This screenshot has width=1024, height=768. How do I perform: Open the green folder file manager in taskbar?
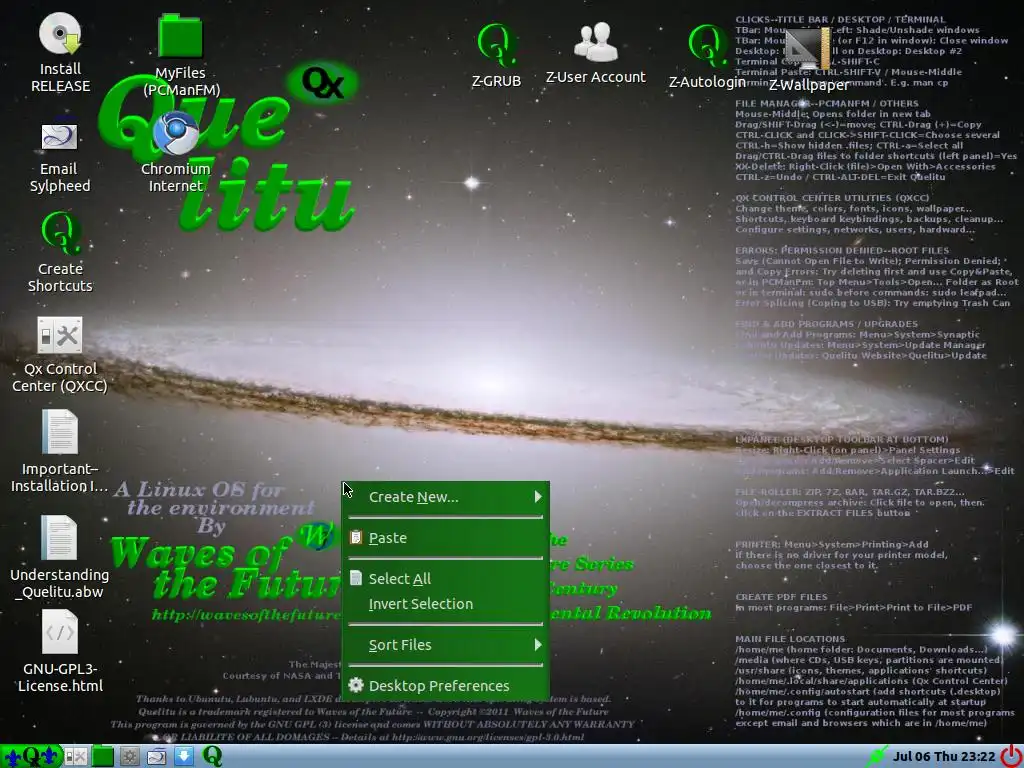[x=103, y=756]
